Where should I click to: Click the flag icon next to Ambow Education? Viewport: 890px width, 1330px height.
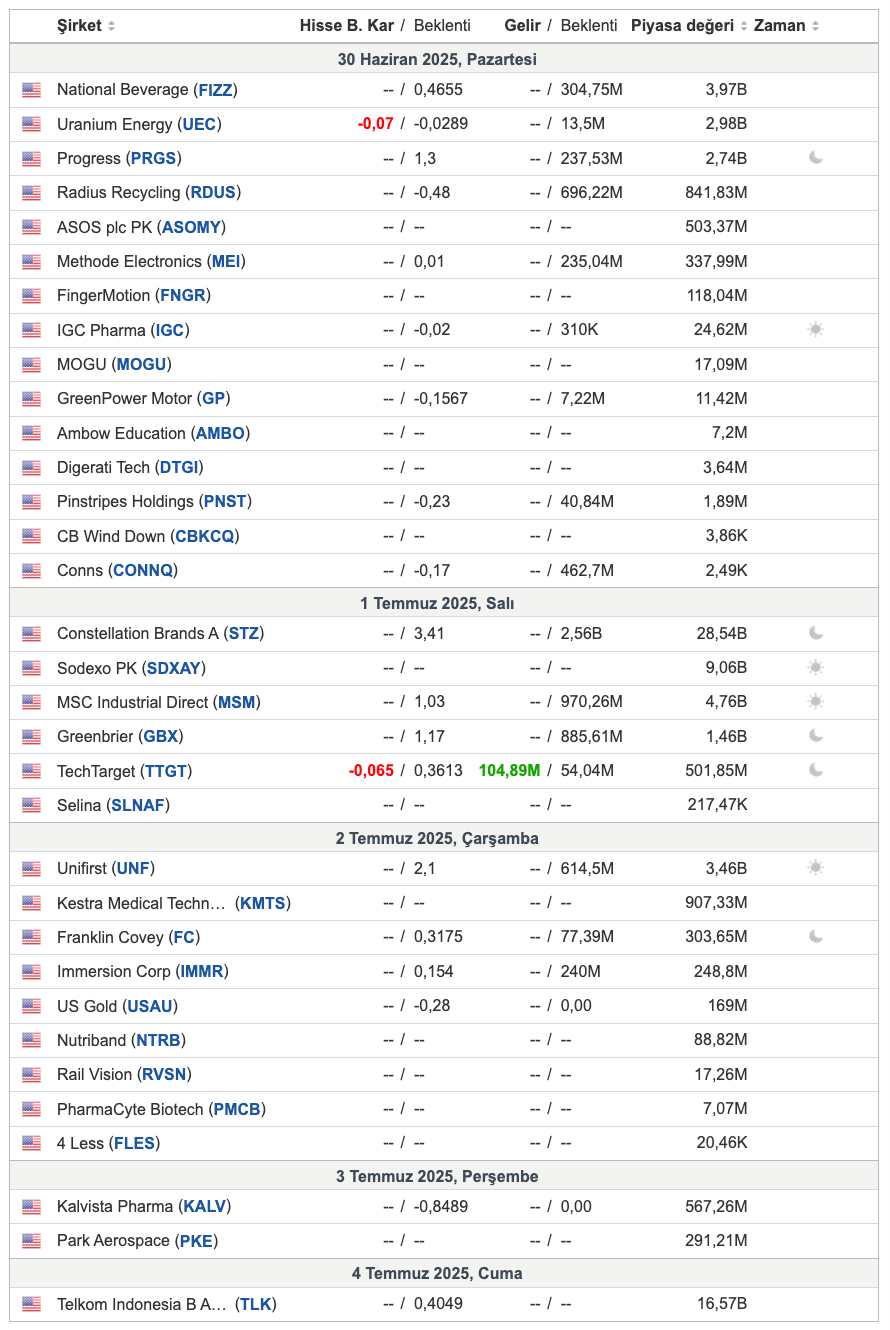tap(32, 434)
